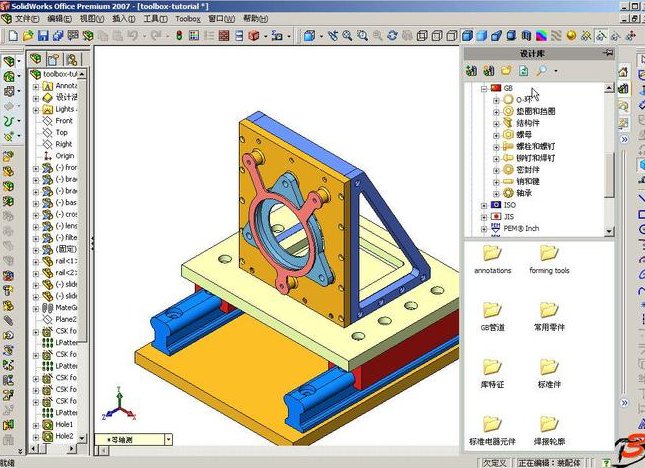Click the Rebuild traffic light icon
Screen dimensions: 645x468
coord(179,36)
